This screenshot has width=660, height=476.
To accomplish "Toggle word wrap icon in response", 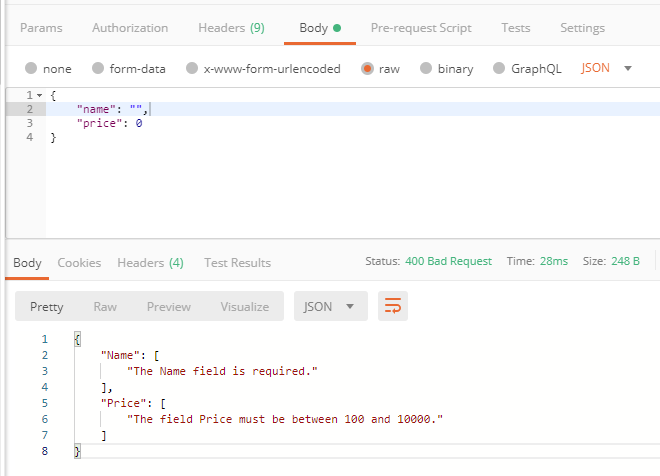I will 393,306.
